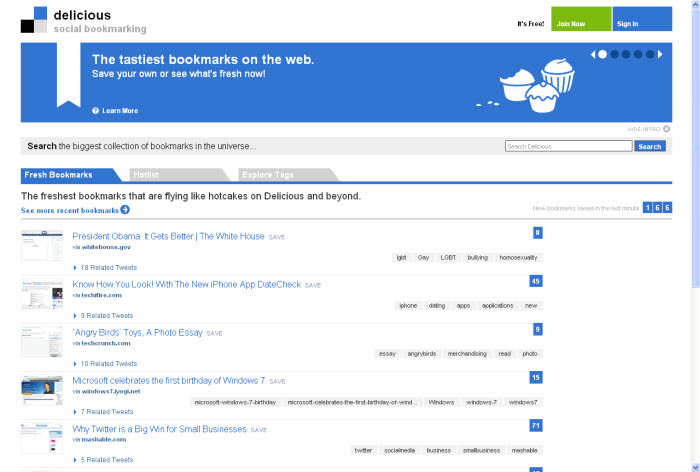Click the windows-7 tag

(481, 402)
